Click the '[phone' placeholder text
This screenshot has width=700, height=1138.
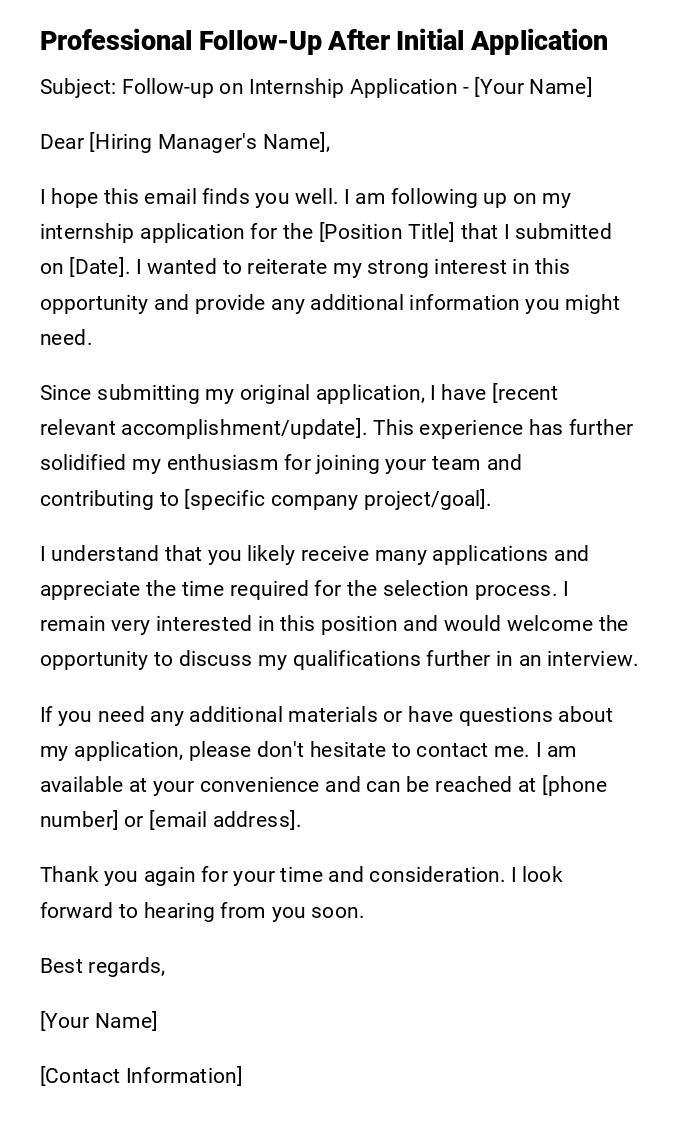pos(574,785)
